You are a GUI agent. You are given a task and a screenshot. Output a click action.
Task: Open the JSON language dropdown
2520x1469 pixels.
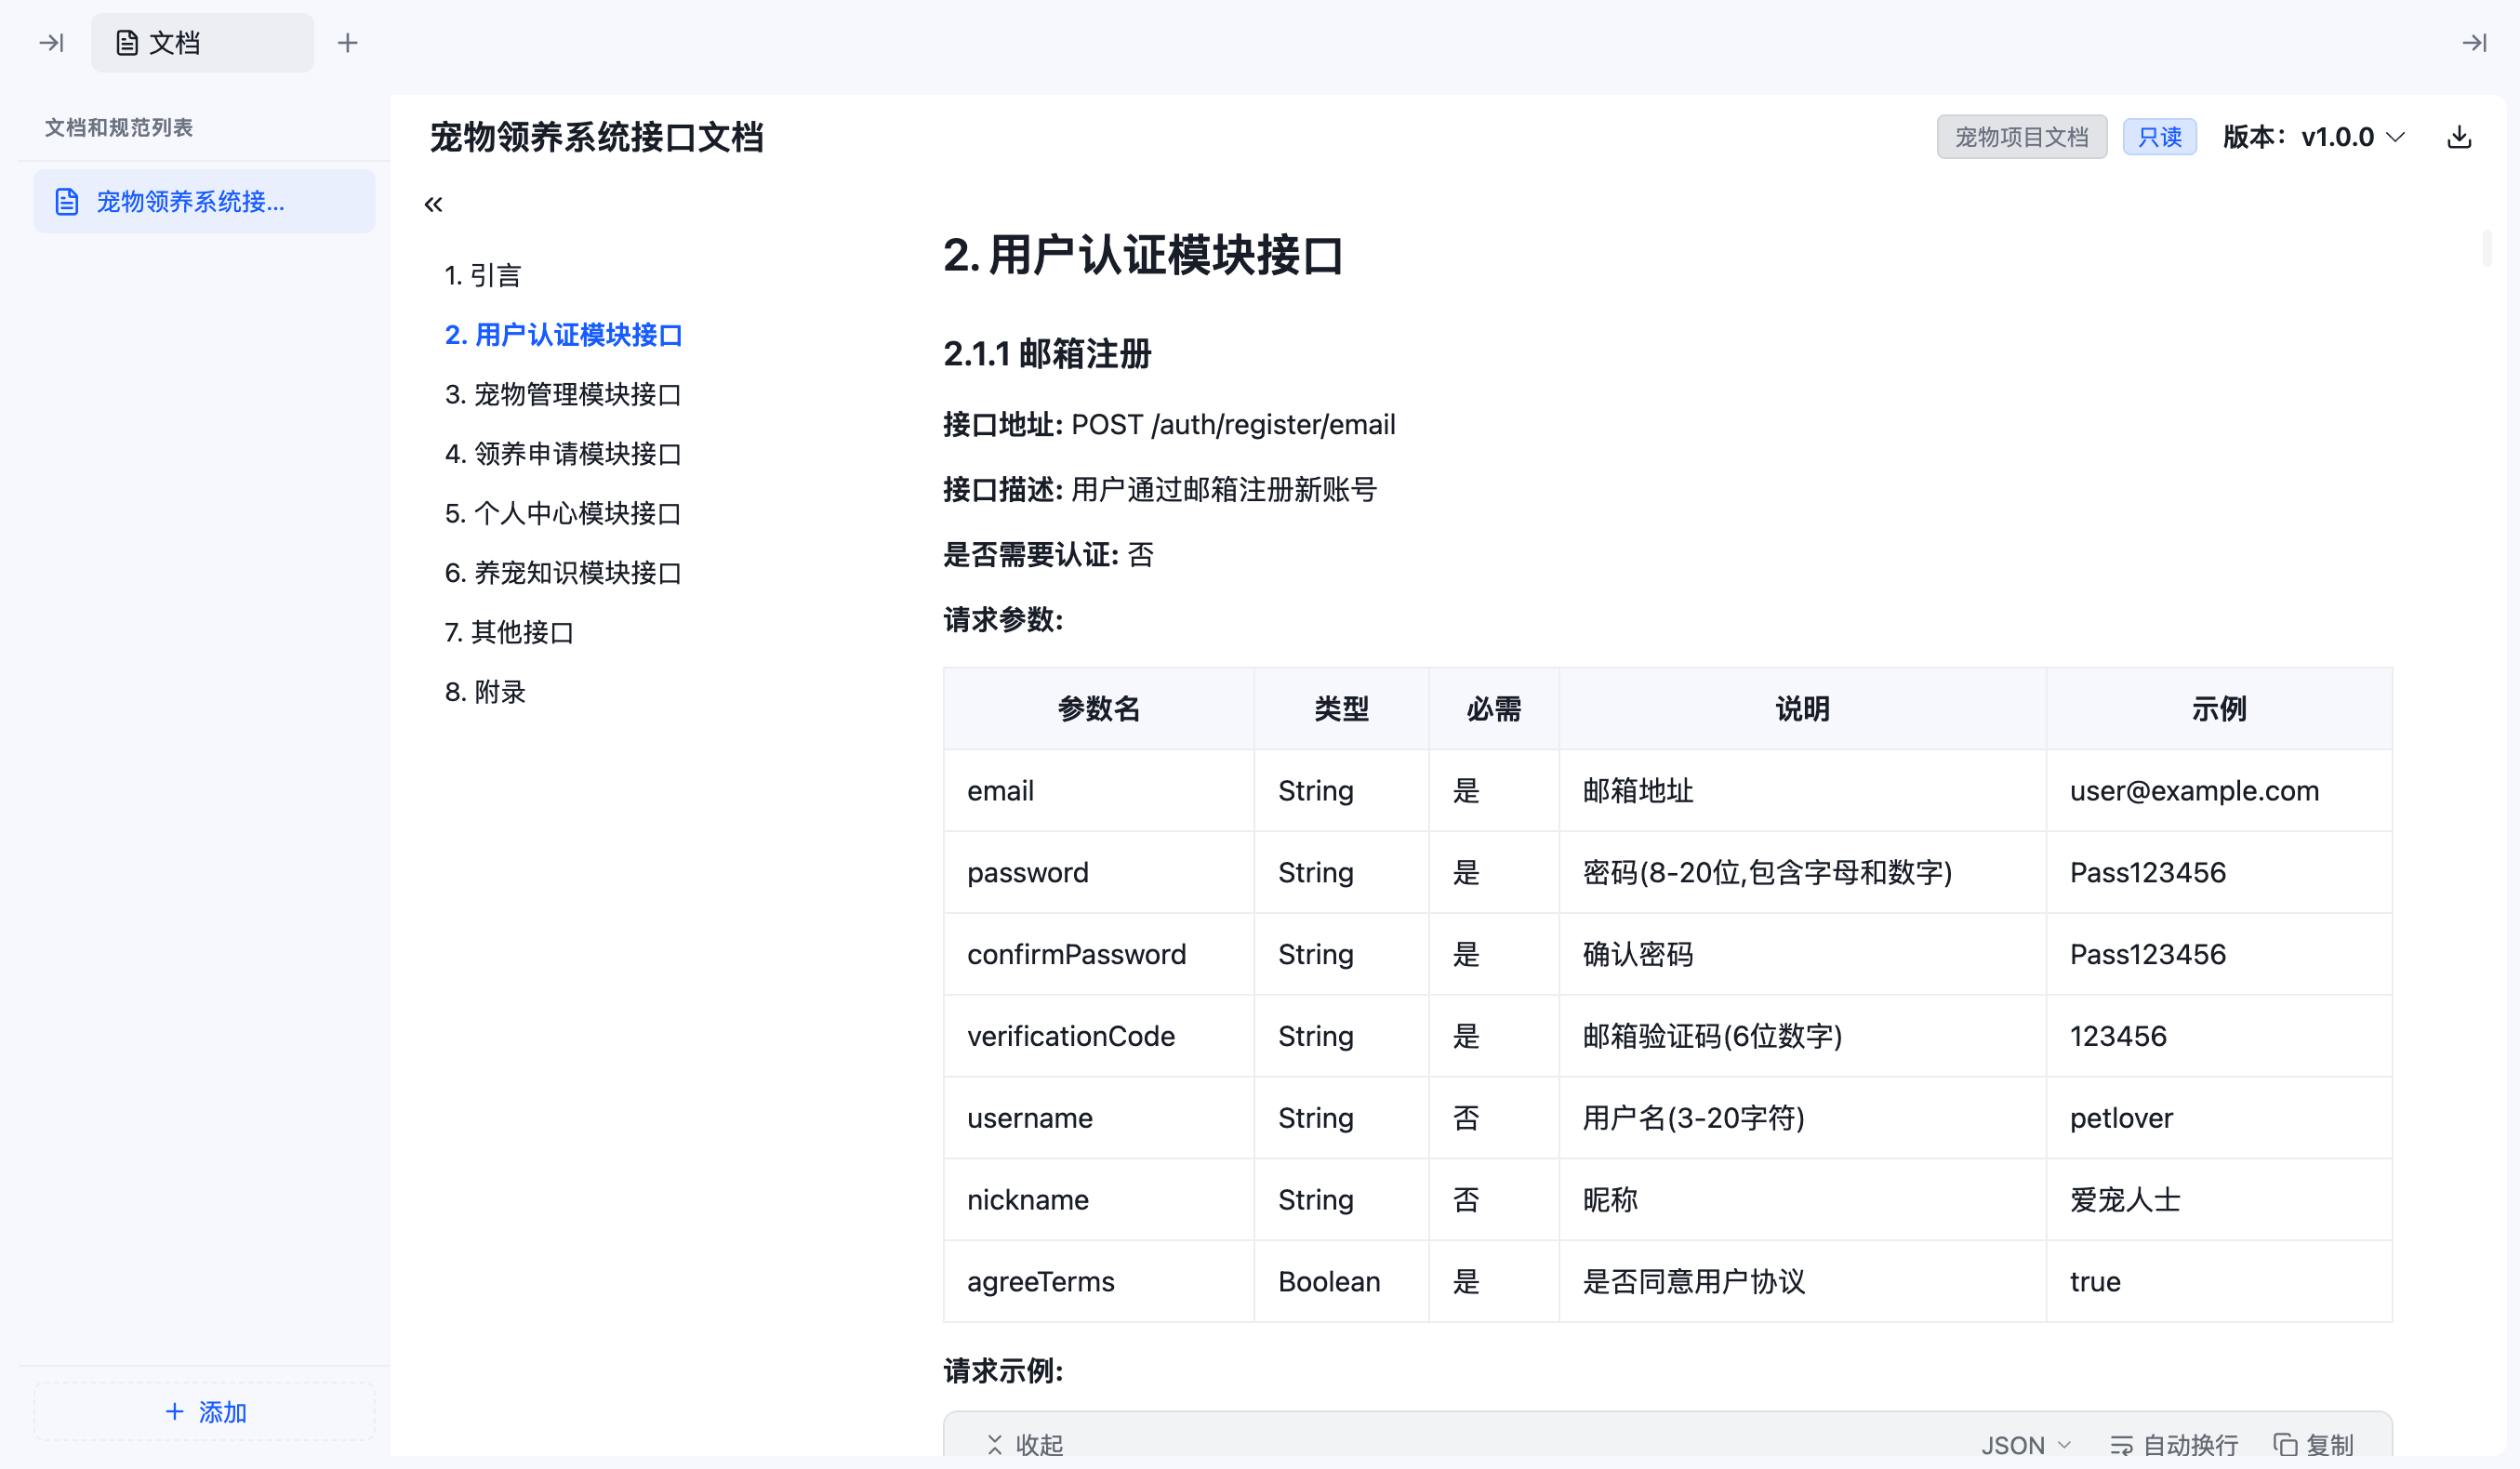[2025, 1445]
